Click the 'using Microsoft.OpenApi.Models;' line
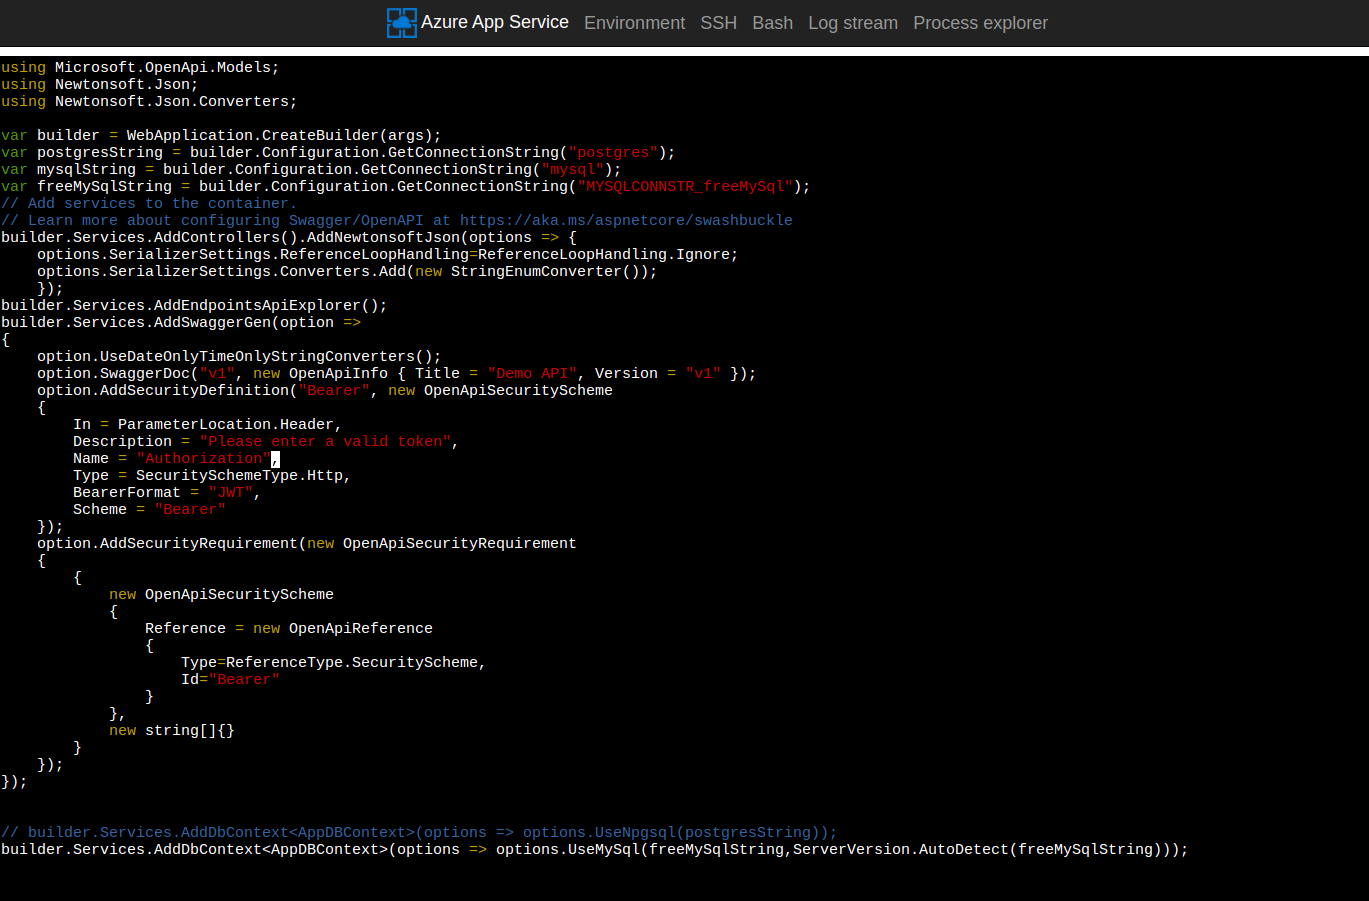This screenshot has height=901, width=1369. point(140,67)
